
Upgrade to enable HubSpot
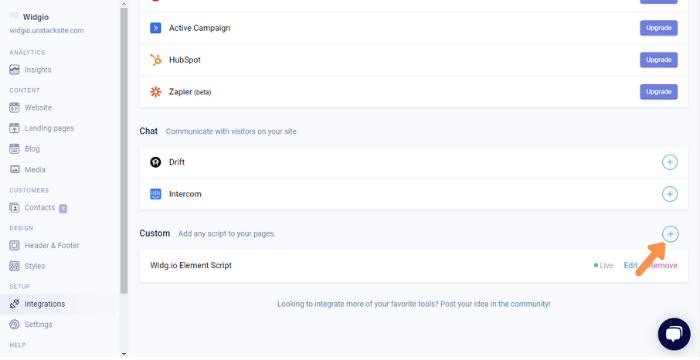(658, 60)
